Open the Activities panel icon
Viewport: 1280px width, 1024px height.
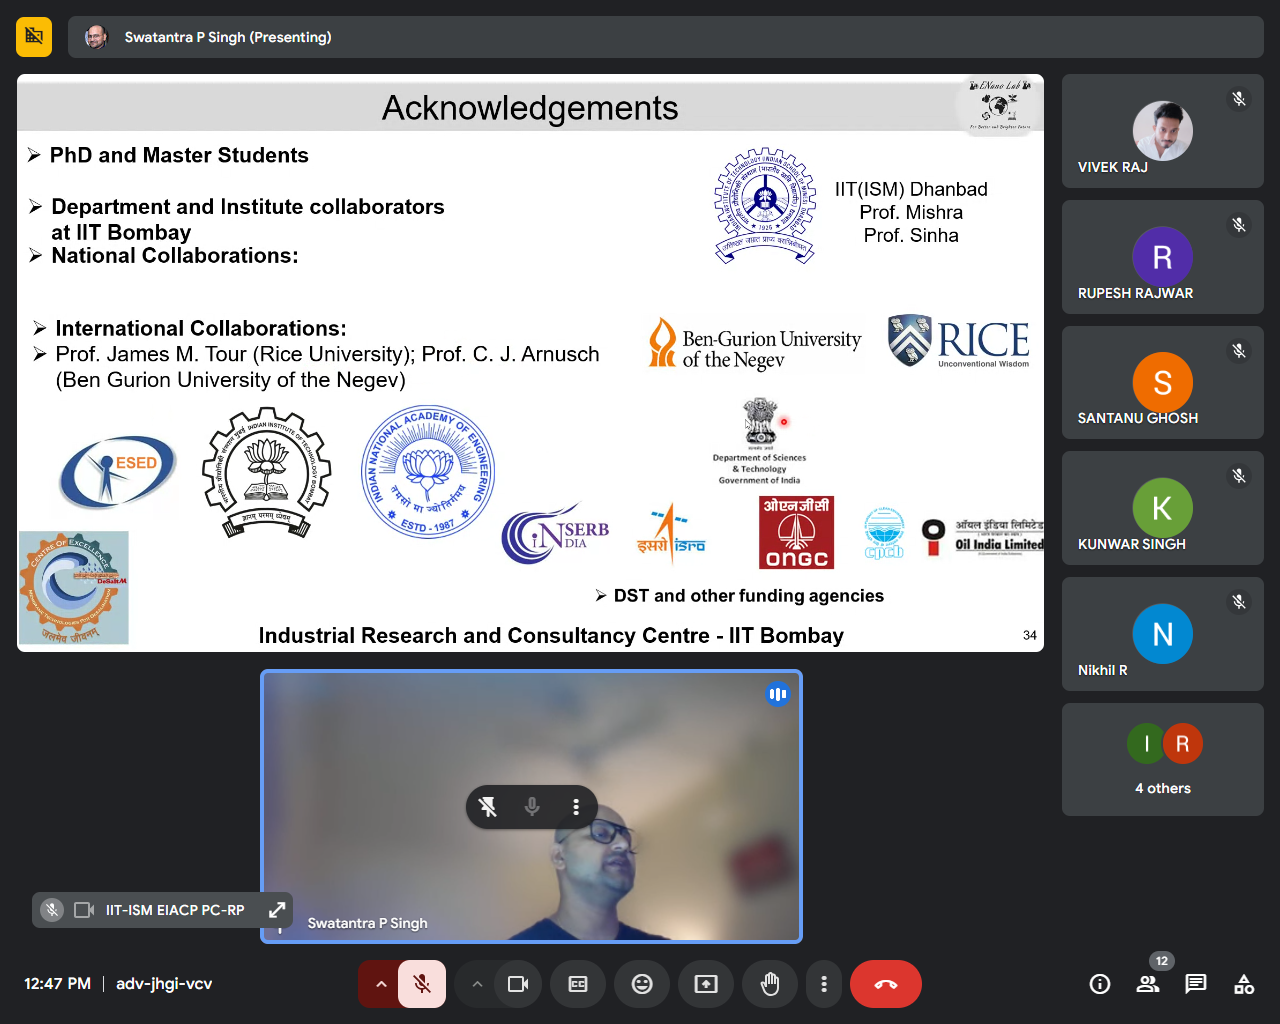click(1244, 984)
